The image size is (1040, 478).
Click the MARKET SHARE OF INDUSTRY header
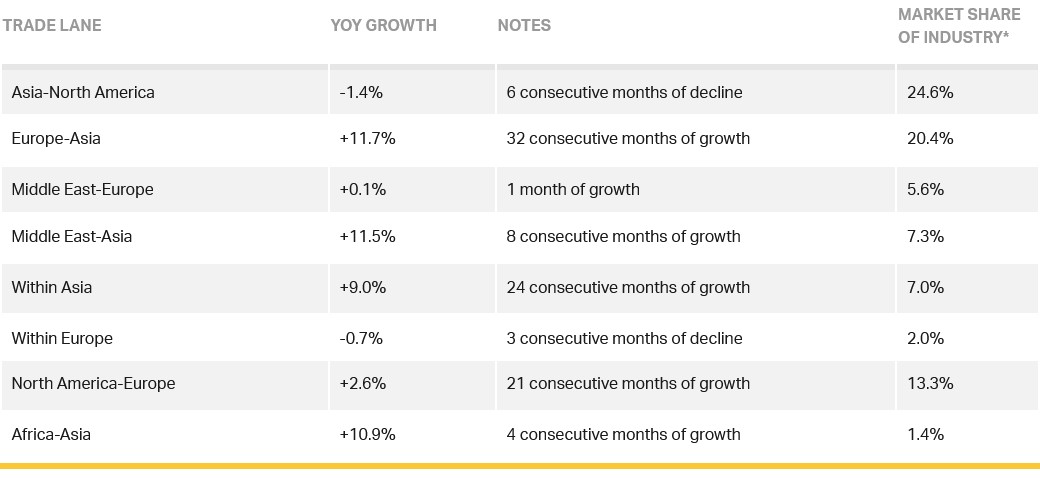(959, 26)
